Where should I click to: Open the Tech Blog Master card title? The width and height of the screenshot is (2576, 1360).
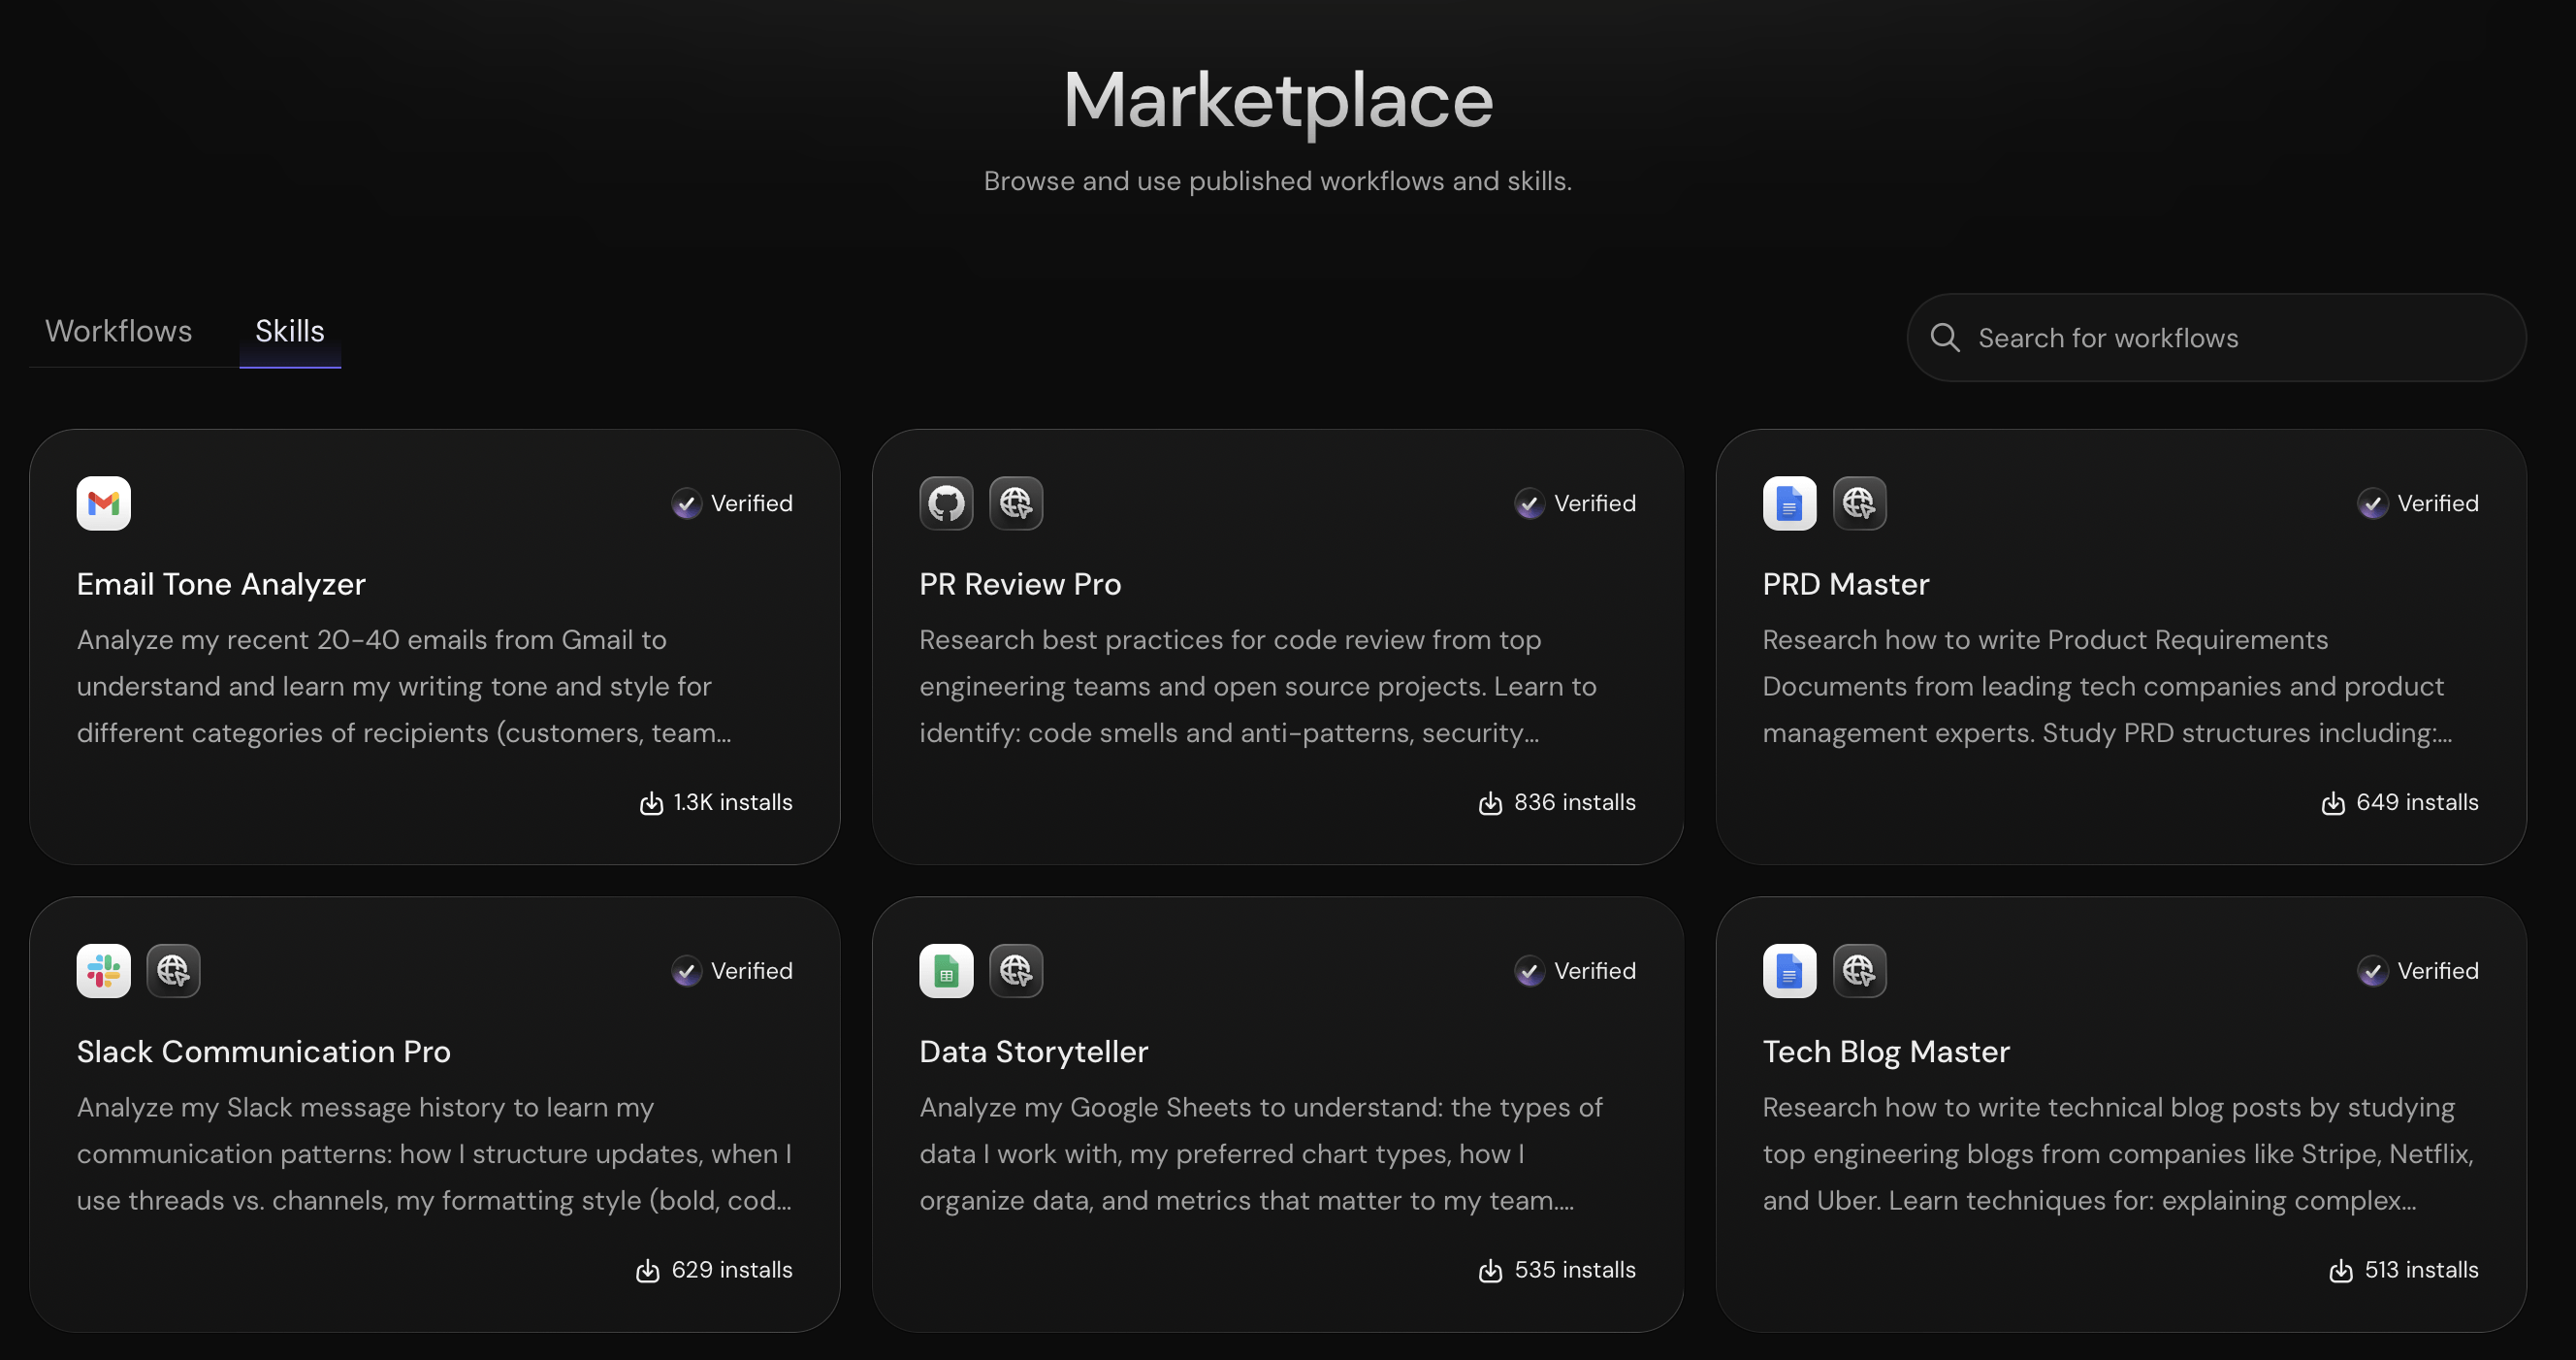pos(1885,1051)
